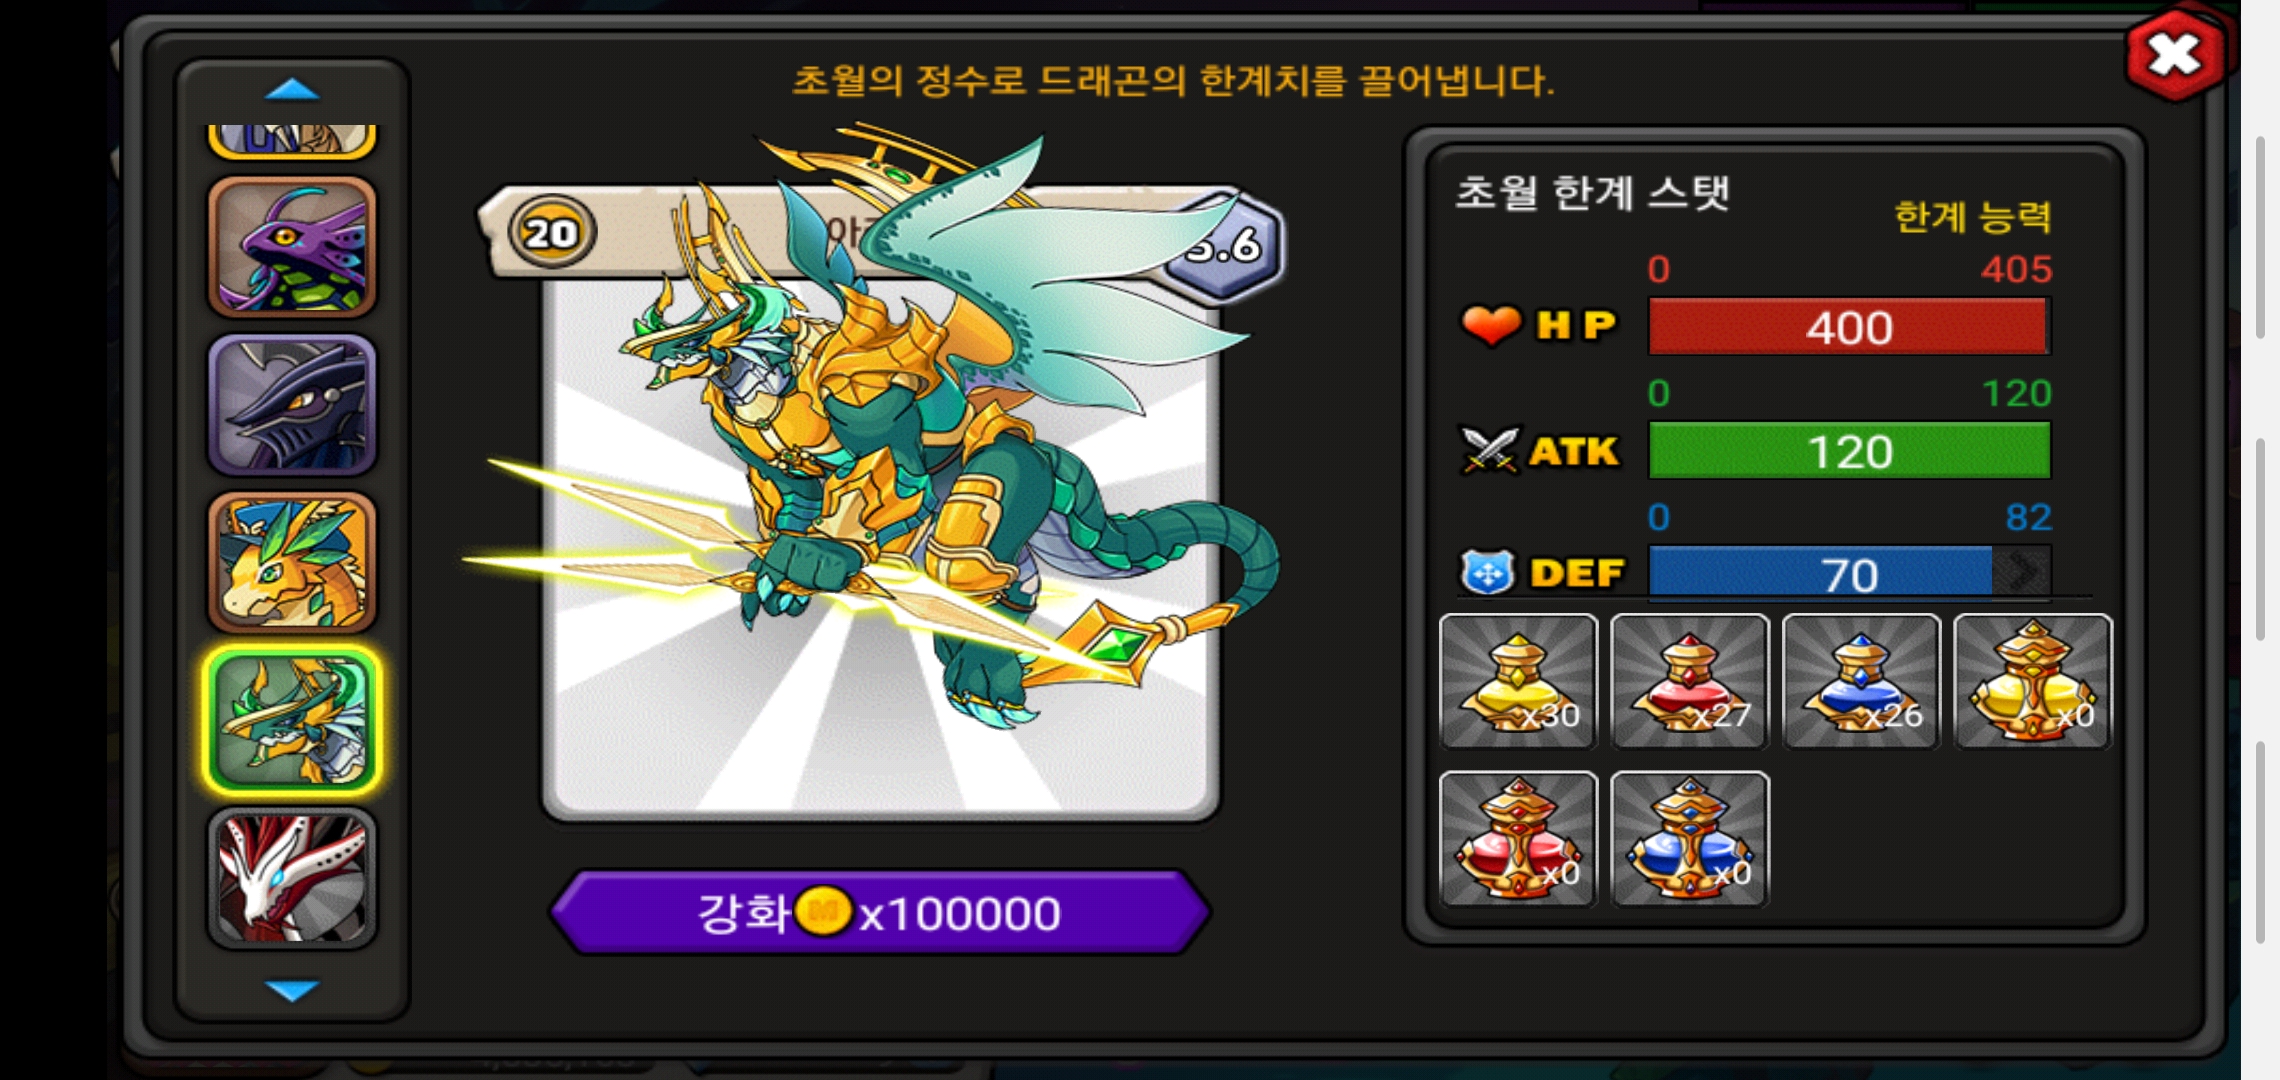Use the large blue essence potion x0

coord(1690,839)
